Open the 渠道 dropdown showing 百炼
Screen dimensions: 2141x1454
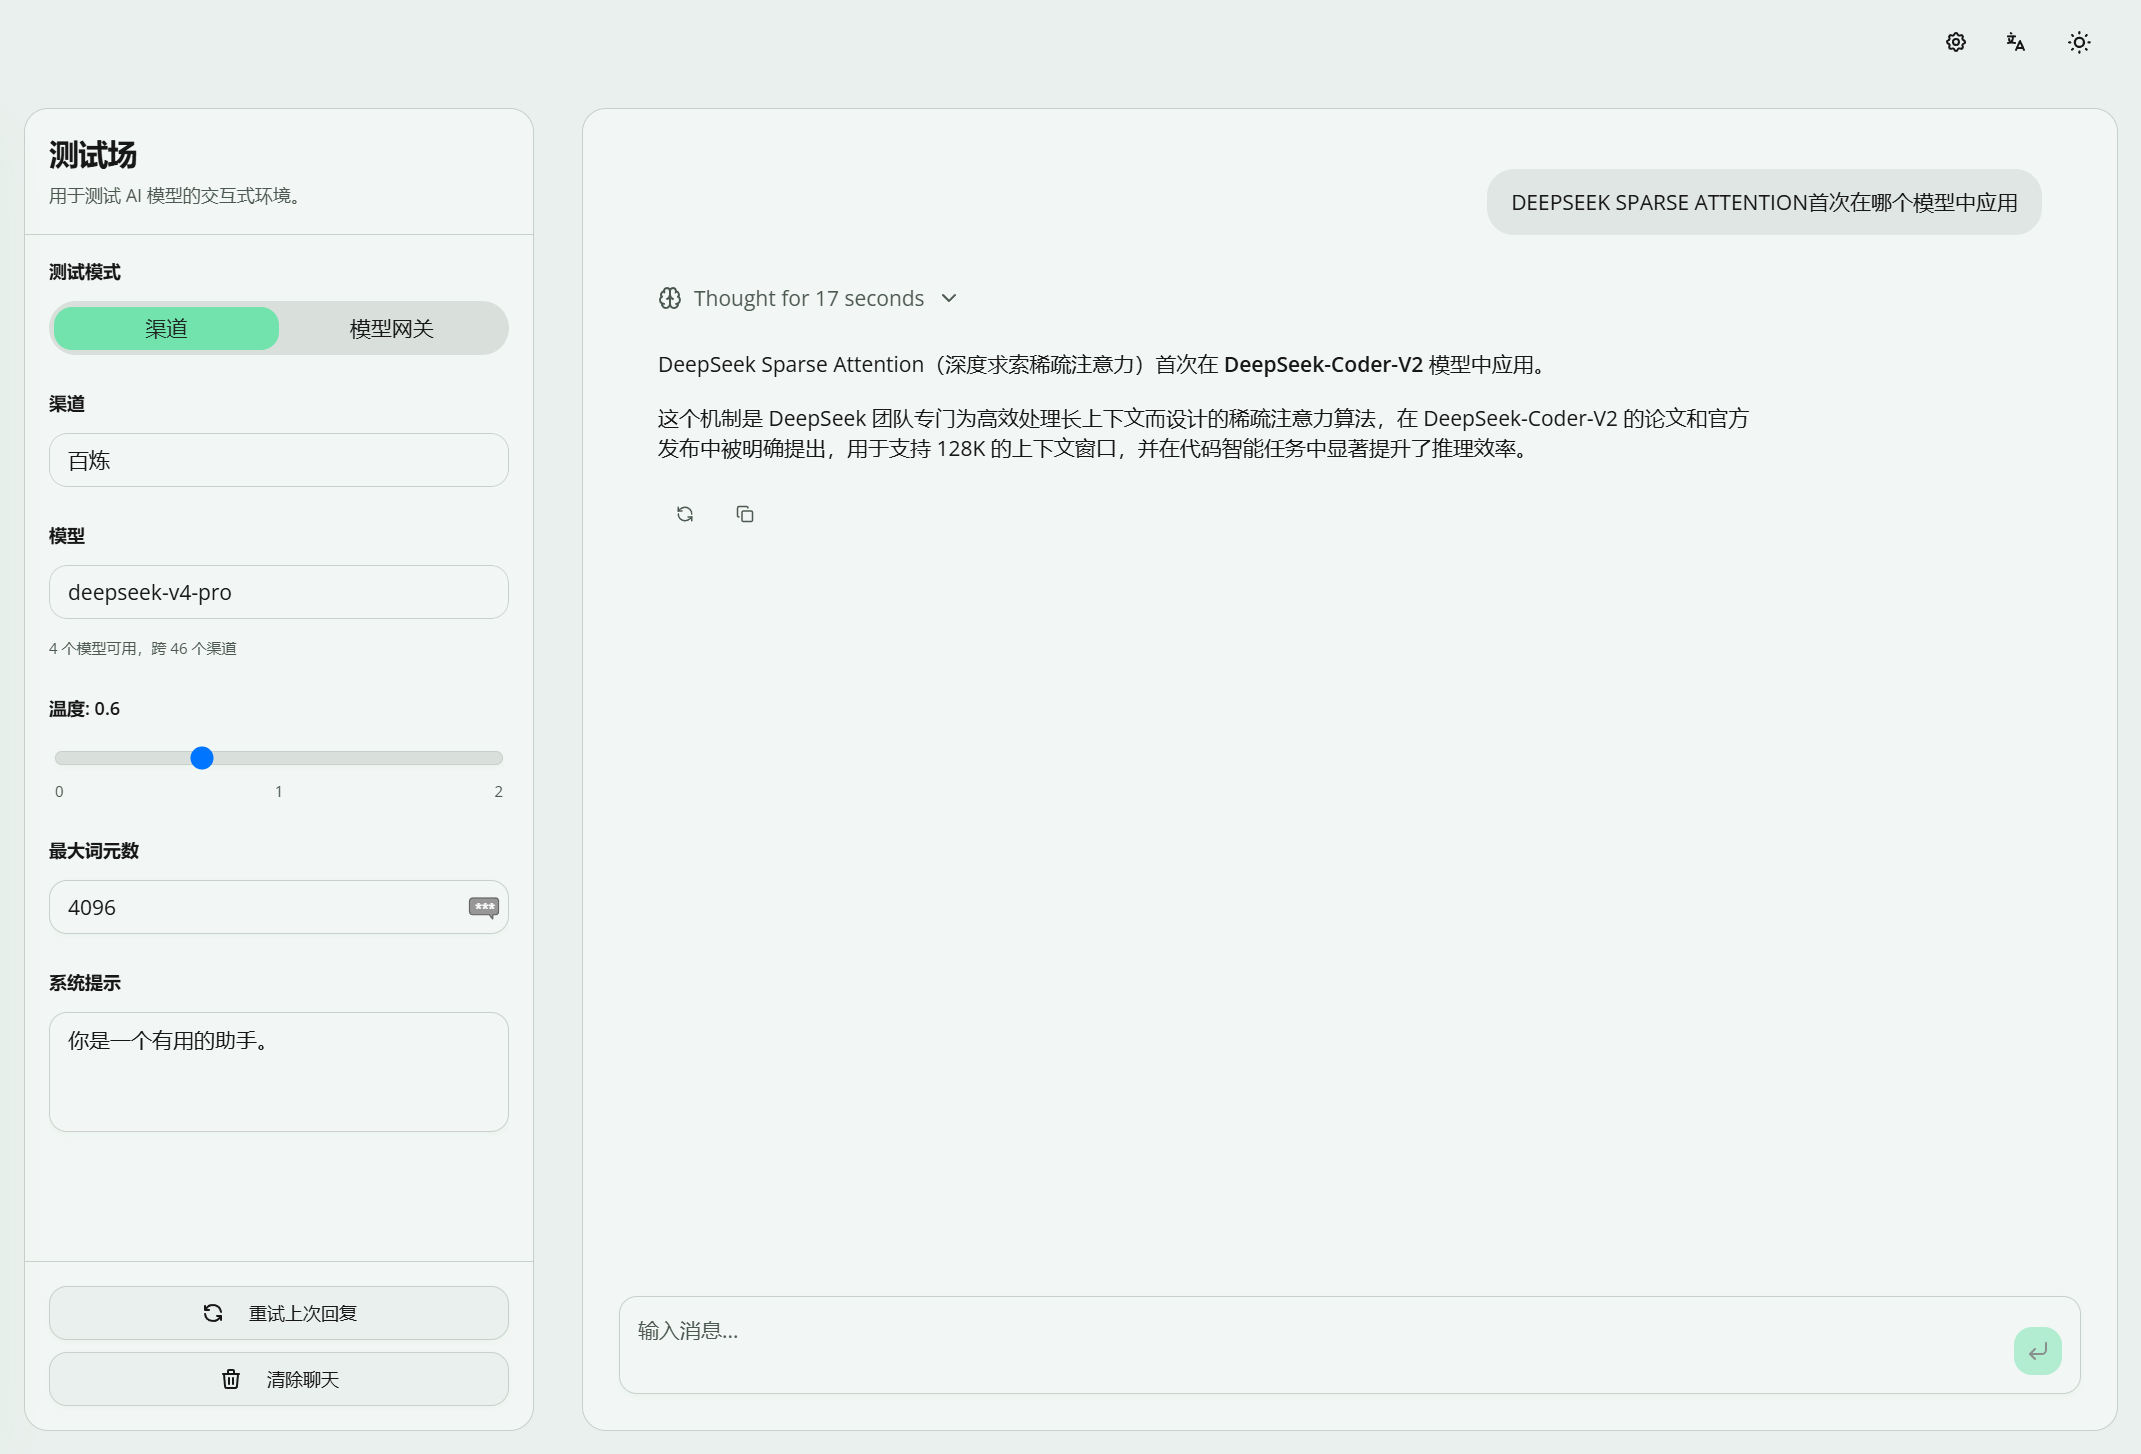[279, 460]
